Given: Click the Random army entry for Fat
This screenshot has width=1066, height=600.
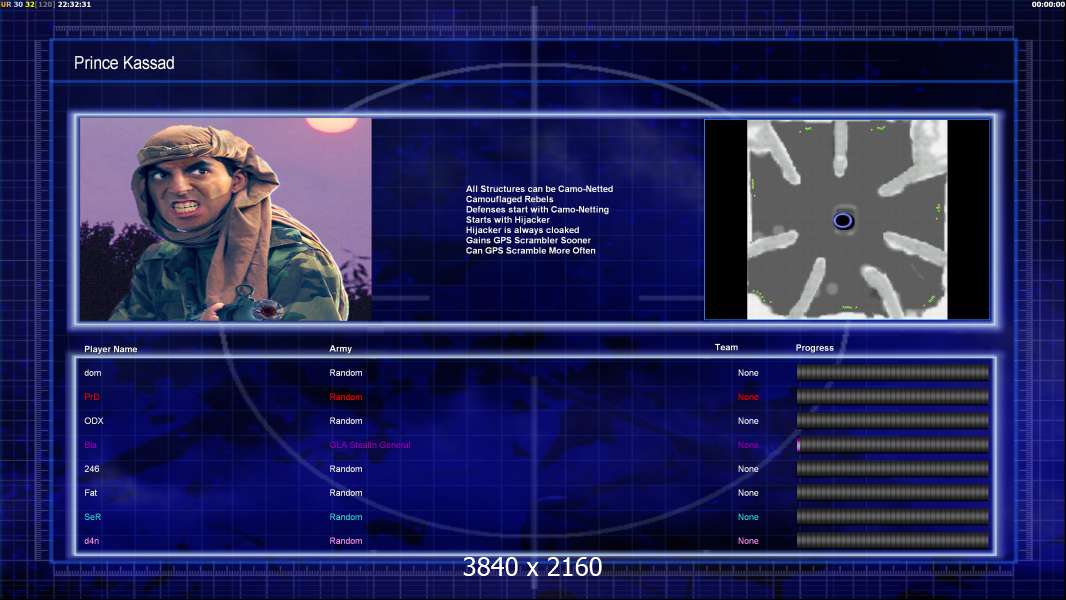Looking at the screenshot, I should (x=346, y=493).
